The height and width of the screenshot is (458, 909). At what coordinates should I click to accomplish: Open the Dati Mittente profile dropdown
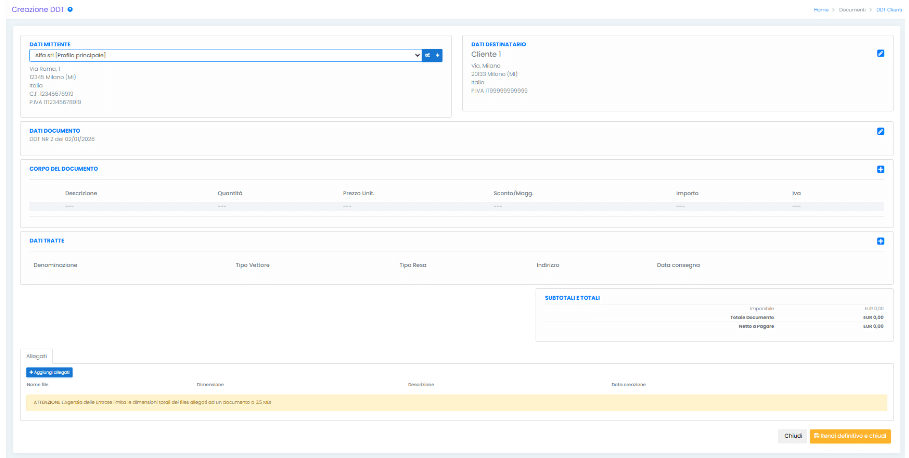[x=225, y=55]
